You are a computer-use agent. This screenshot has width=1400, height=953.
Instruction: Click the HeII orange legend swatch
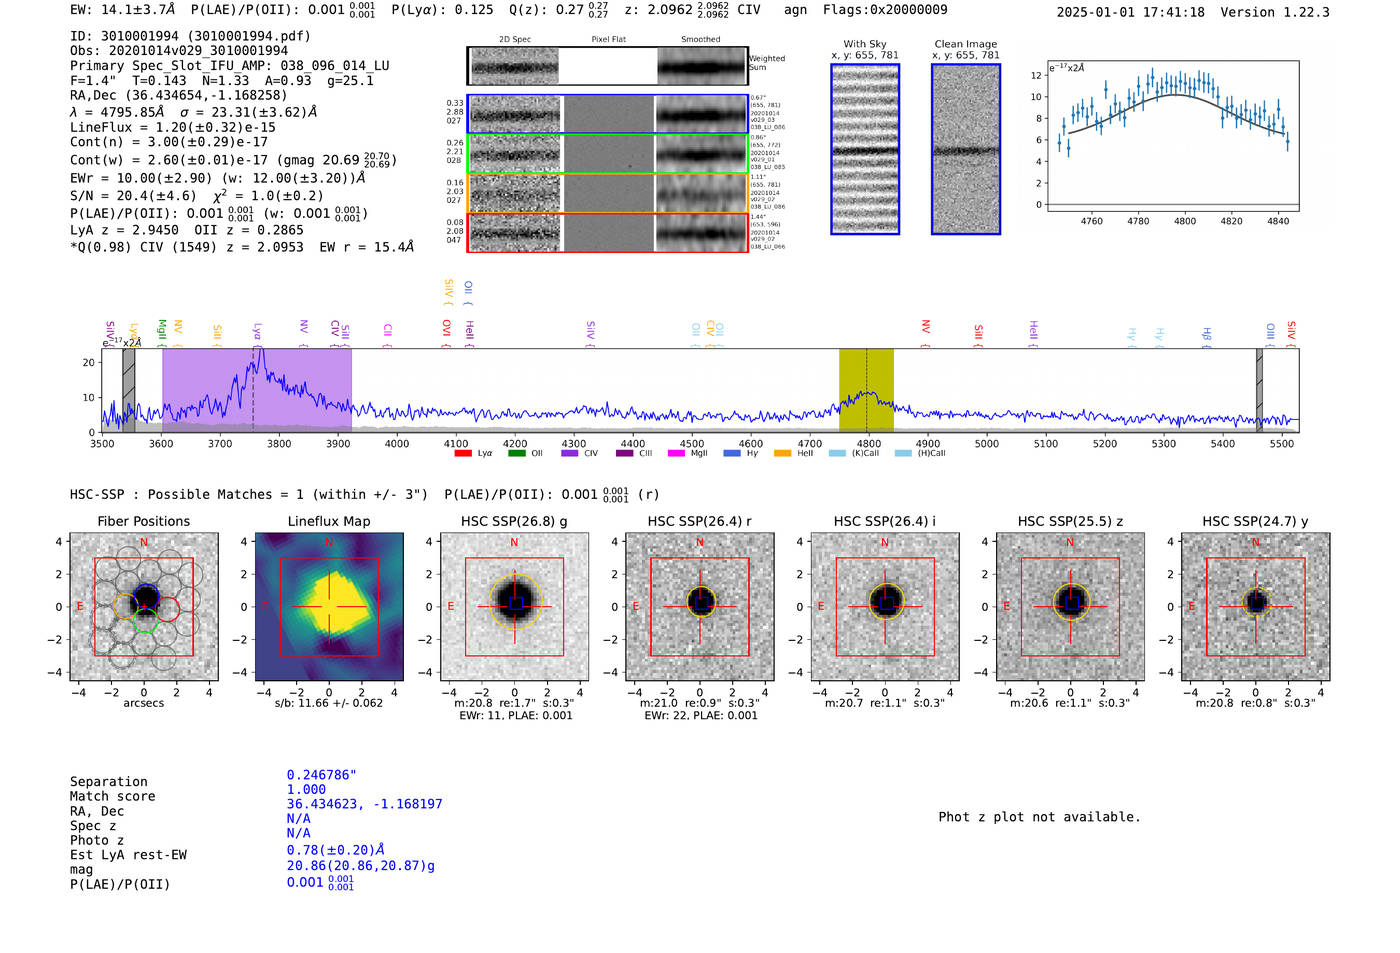click(x=783, y=454)
